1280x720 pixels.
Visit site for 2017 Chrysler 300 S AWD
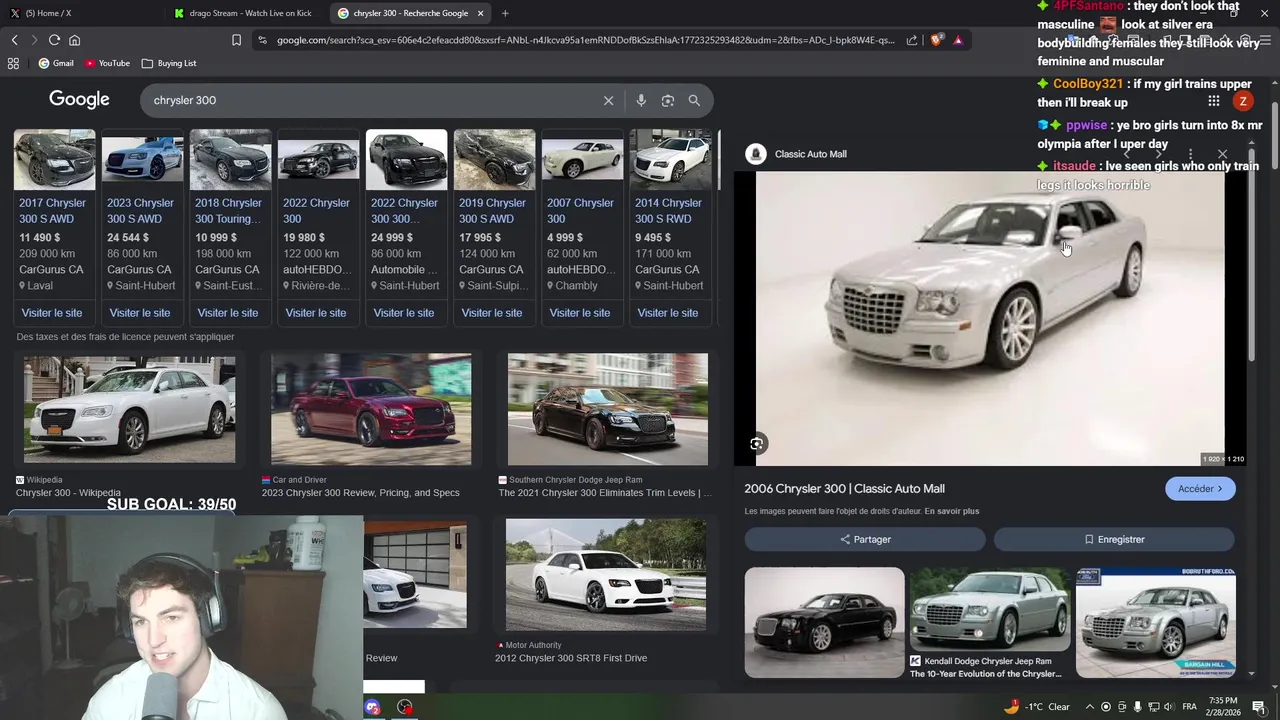[x=52, y=313]
